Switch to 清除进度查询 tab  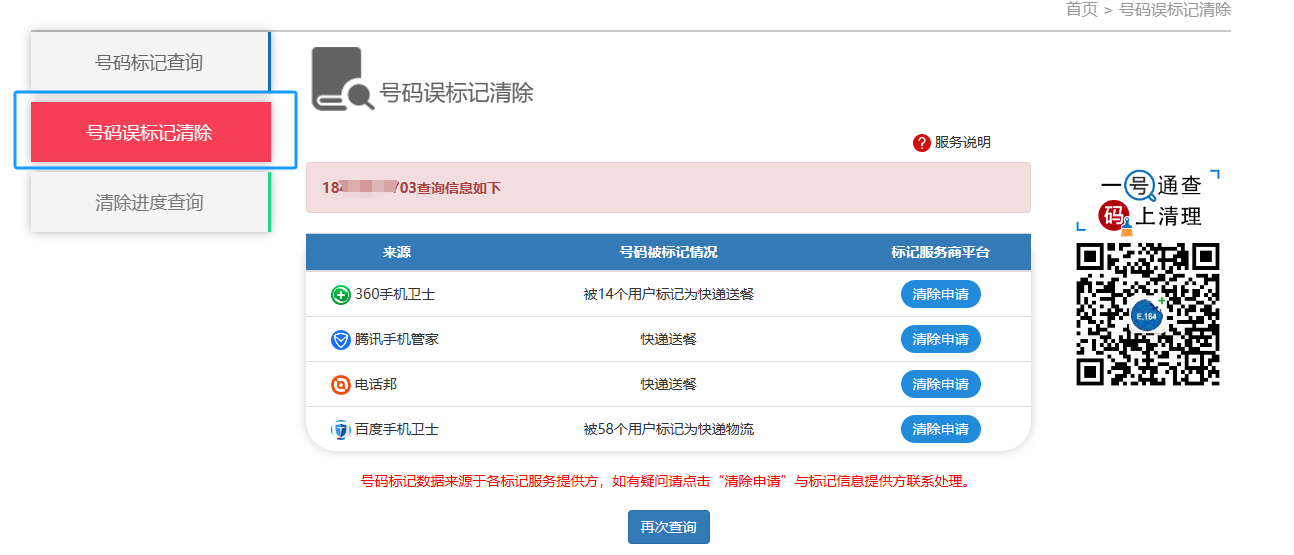pyautogui.click(x=149, y=203)
